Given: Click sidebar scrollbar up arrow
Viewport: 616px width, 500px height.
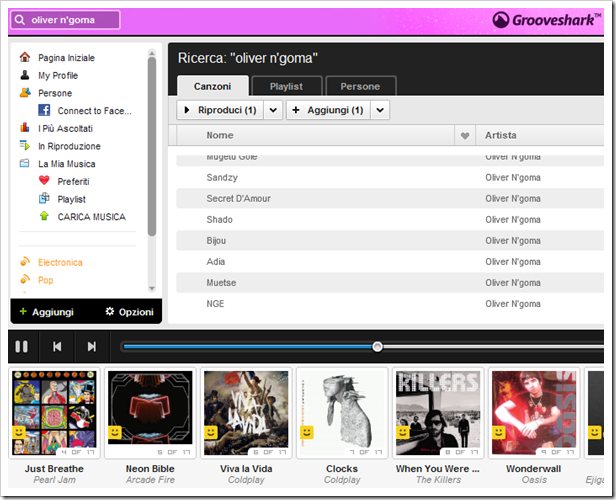Looking at the screenshot, I should (152, 53).
